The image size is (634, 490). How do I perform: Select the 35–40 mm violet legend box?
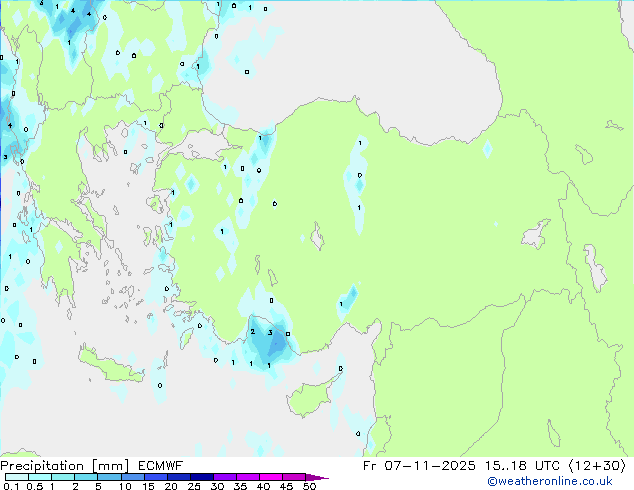(x=247, y=477)
